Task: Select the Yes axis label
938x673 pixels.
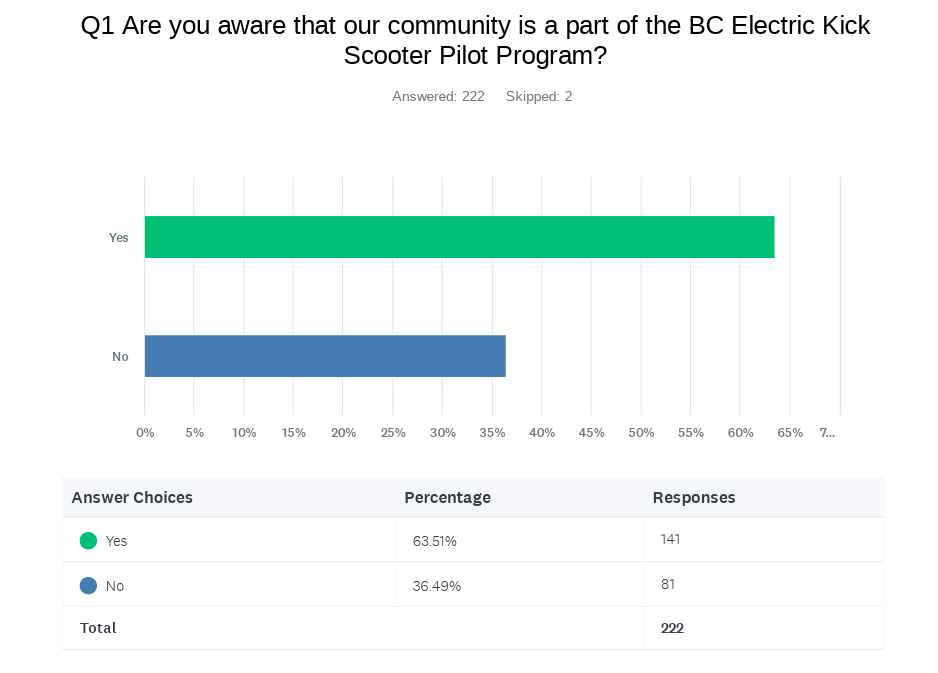Action: point(119,238)
